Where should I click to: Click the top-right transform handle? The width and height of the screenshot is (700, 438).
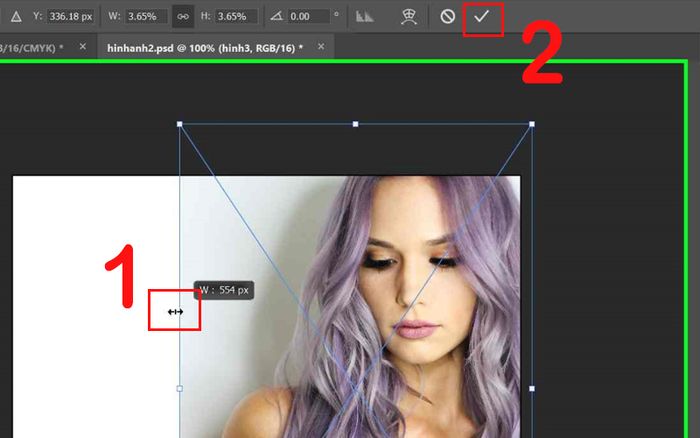(x=532, y=124)
